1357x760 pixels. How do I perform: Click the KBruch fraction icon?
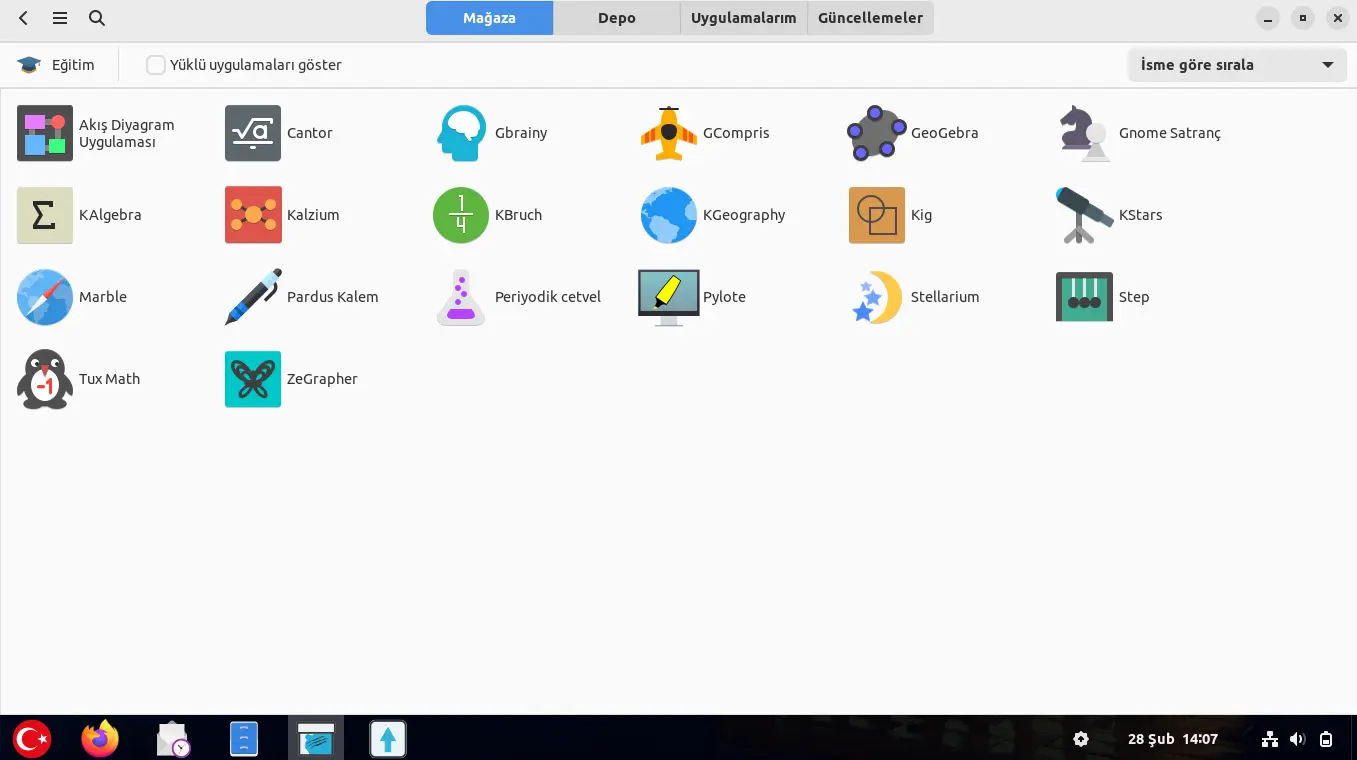[461, 215]
